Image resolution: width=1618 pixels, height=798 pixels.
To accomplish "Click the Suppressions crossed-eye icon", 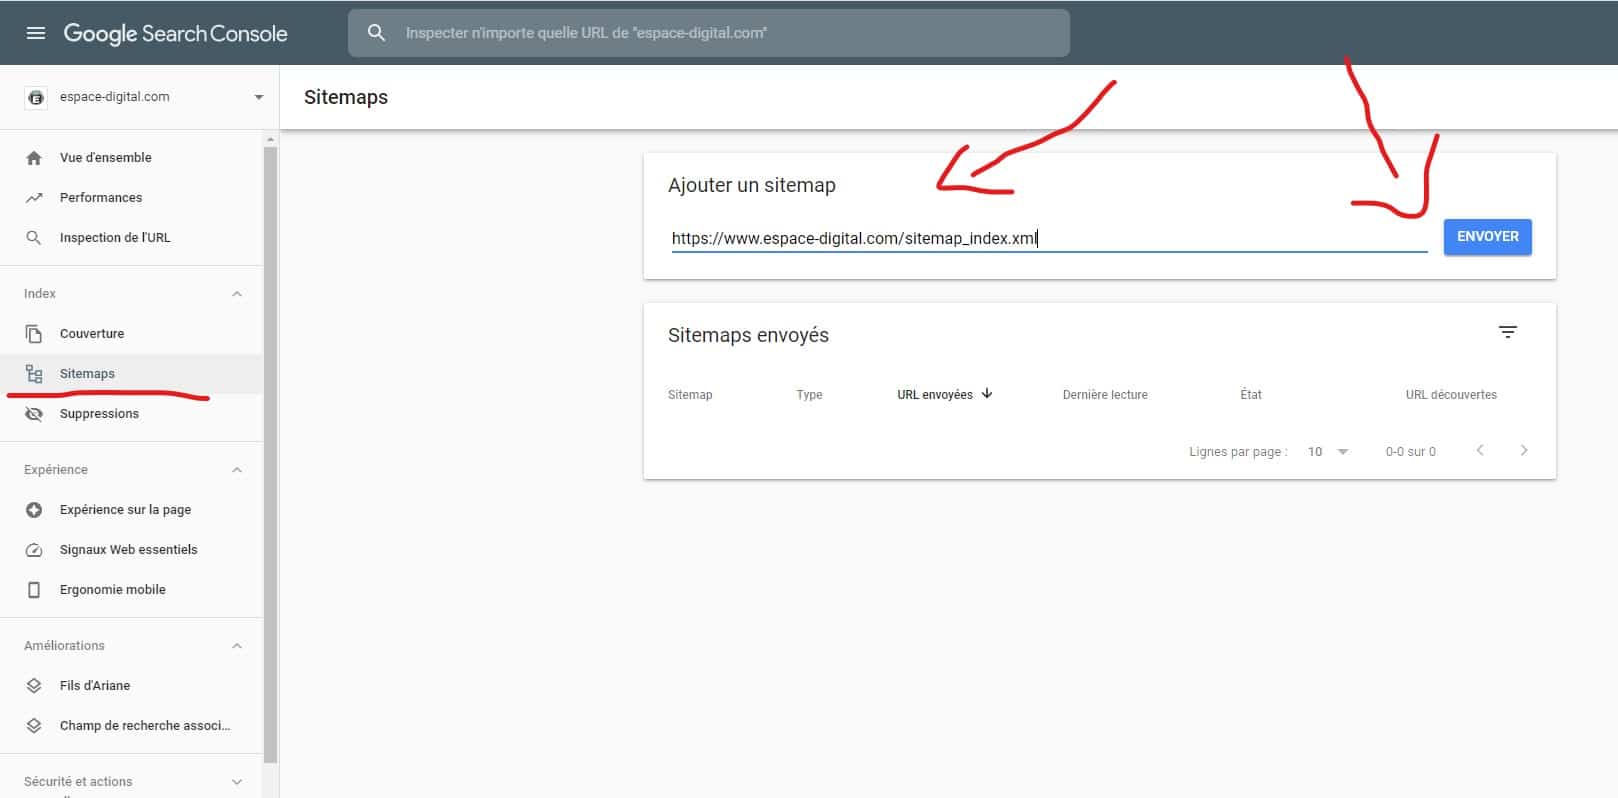I will [x=34, y=414].
